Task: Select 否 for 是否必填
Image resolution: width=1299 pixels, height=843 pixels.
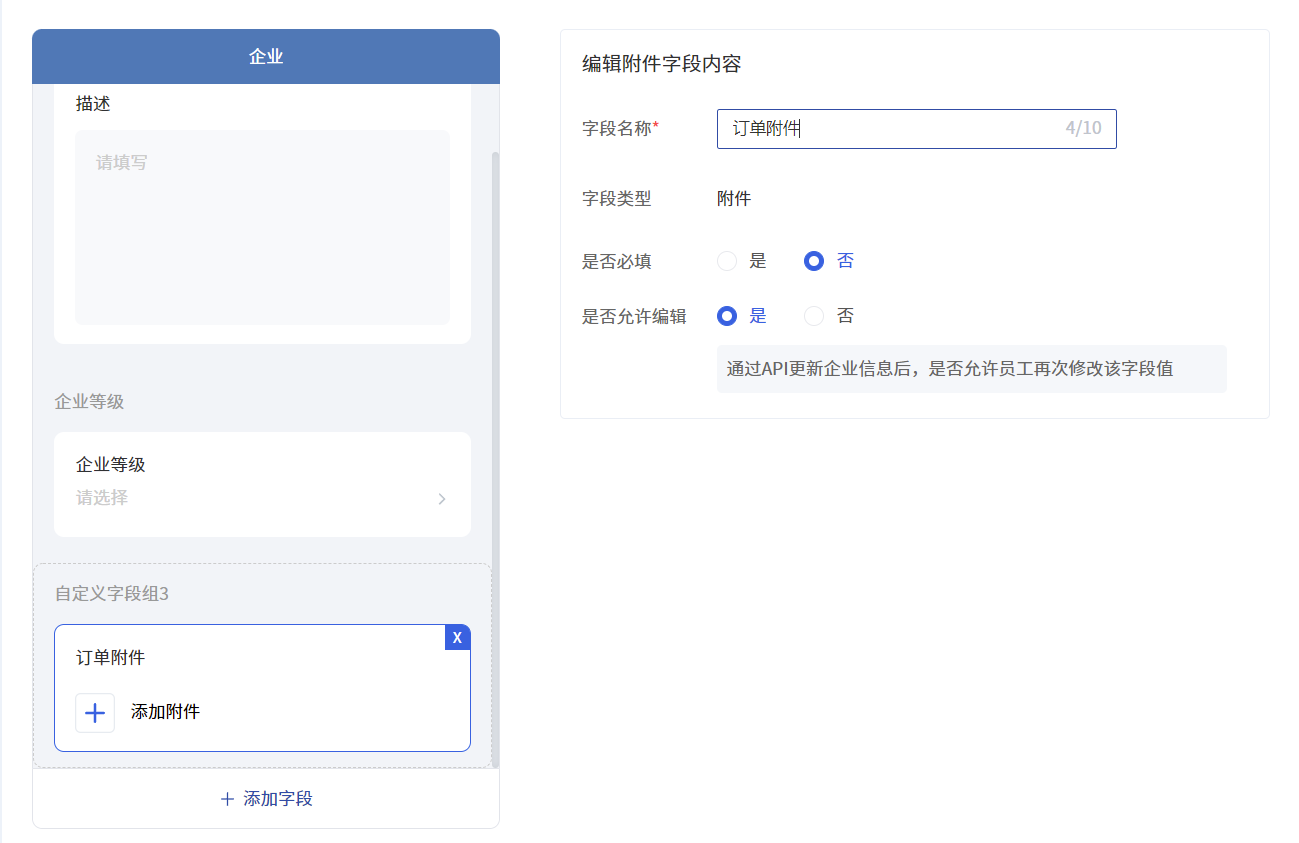Action: 814,261
